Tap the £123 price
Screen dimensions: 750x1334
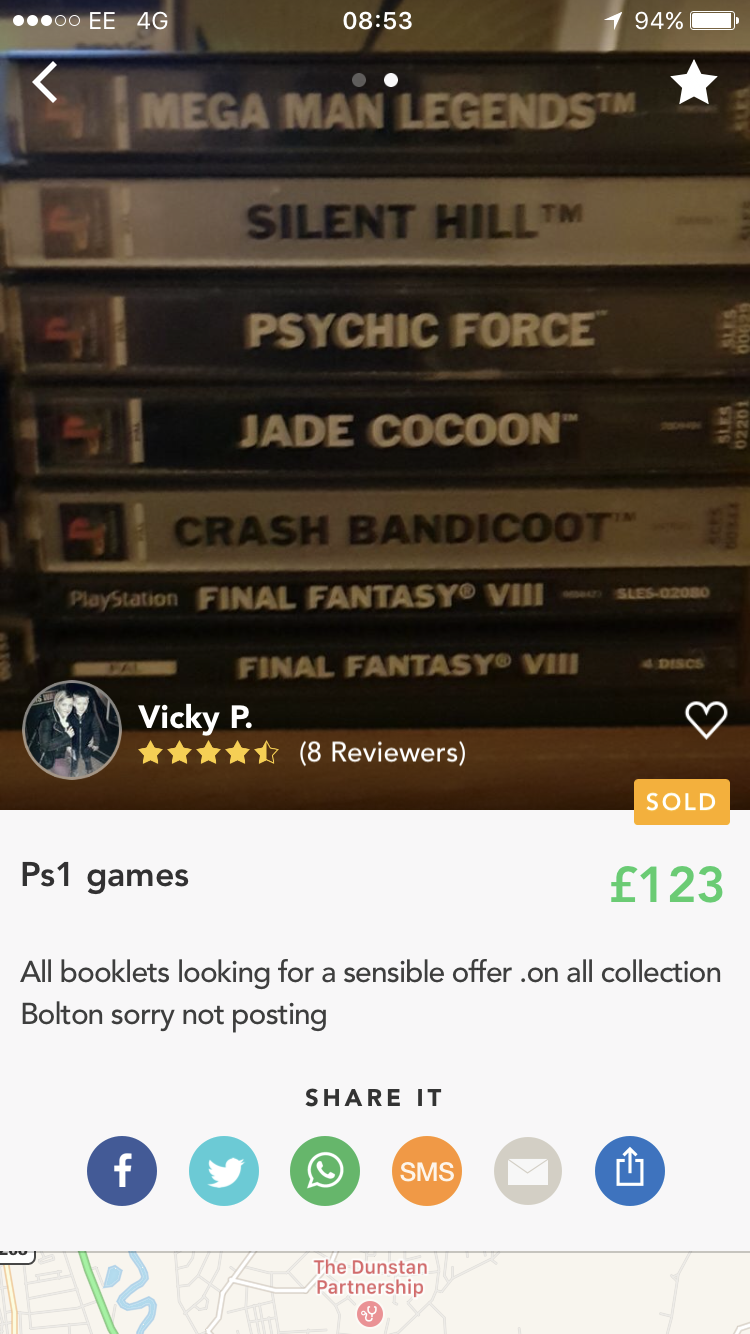pyautogui.click(x=666, y=885)
